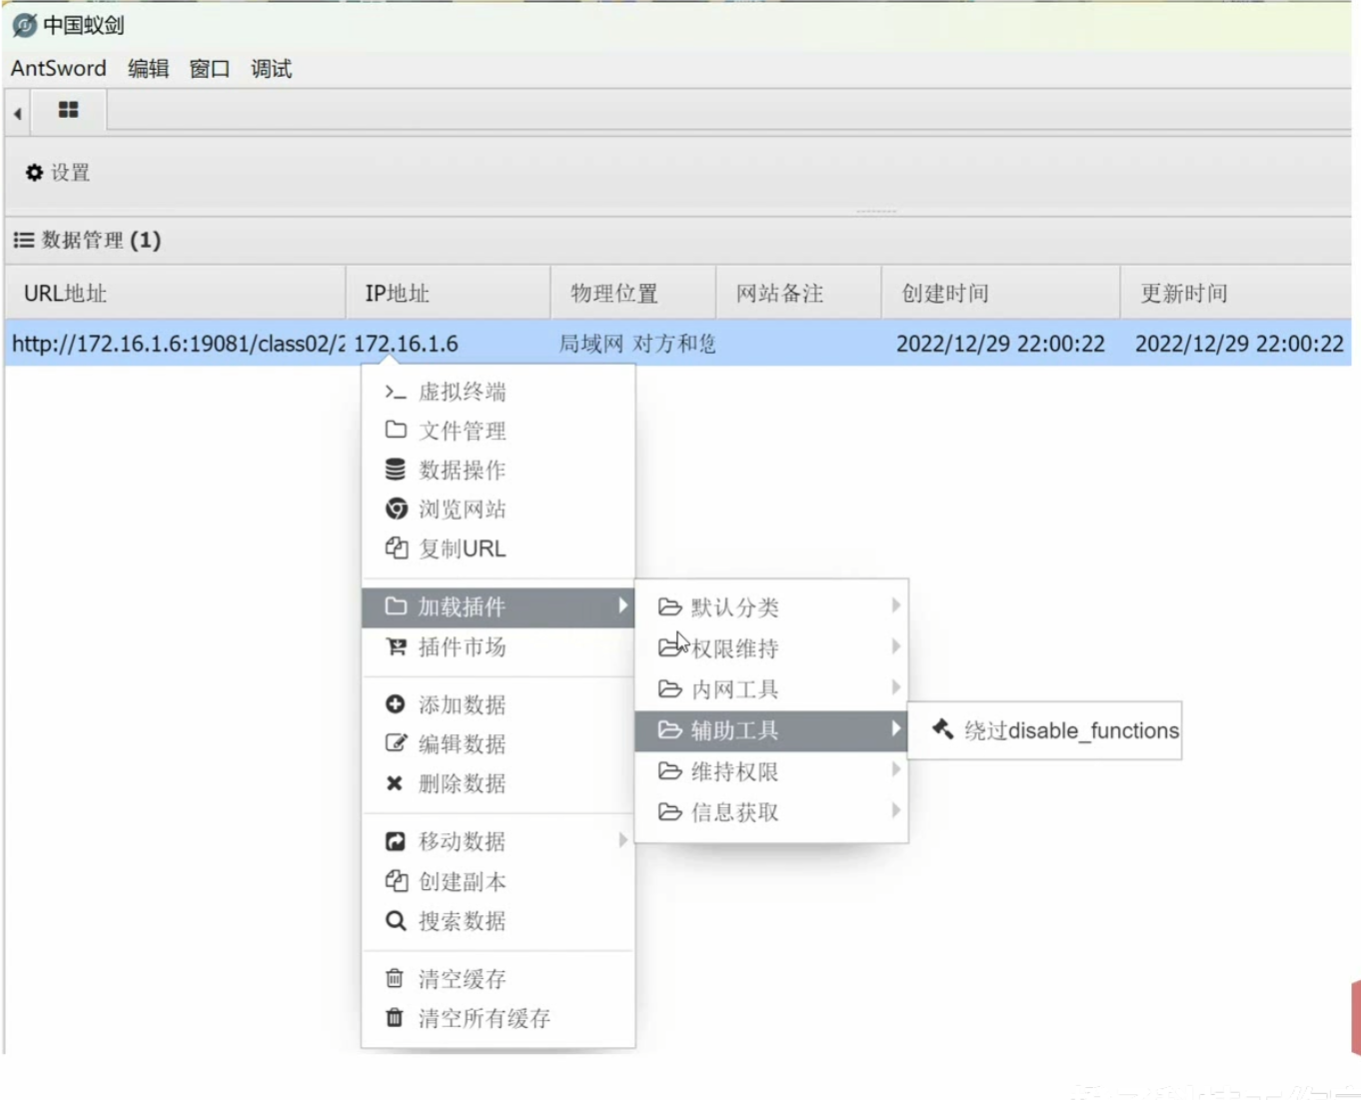The height and width of the screenshot is (1100, 1361).
Task: Click the left tab scroll arrow
Action: point(18,113)
